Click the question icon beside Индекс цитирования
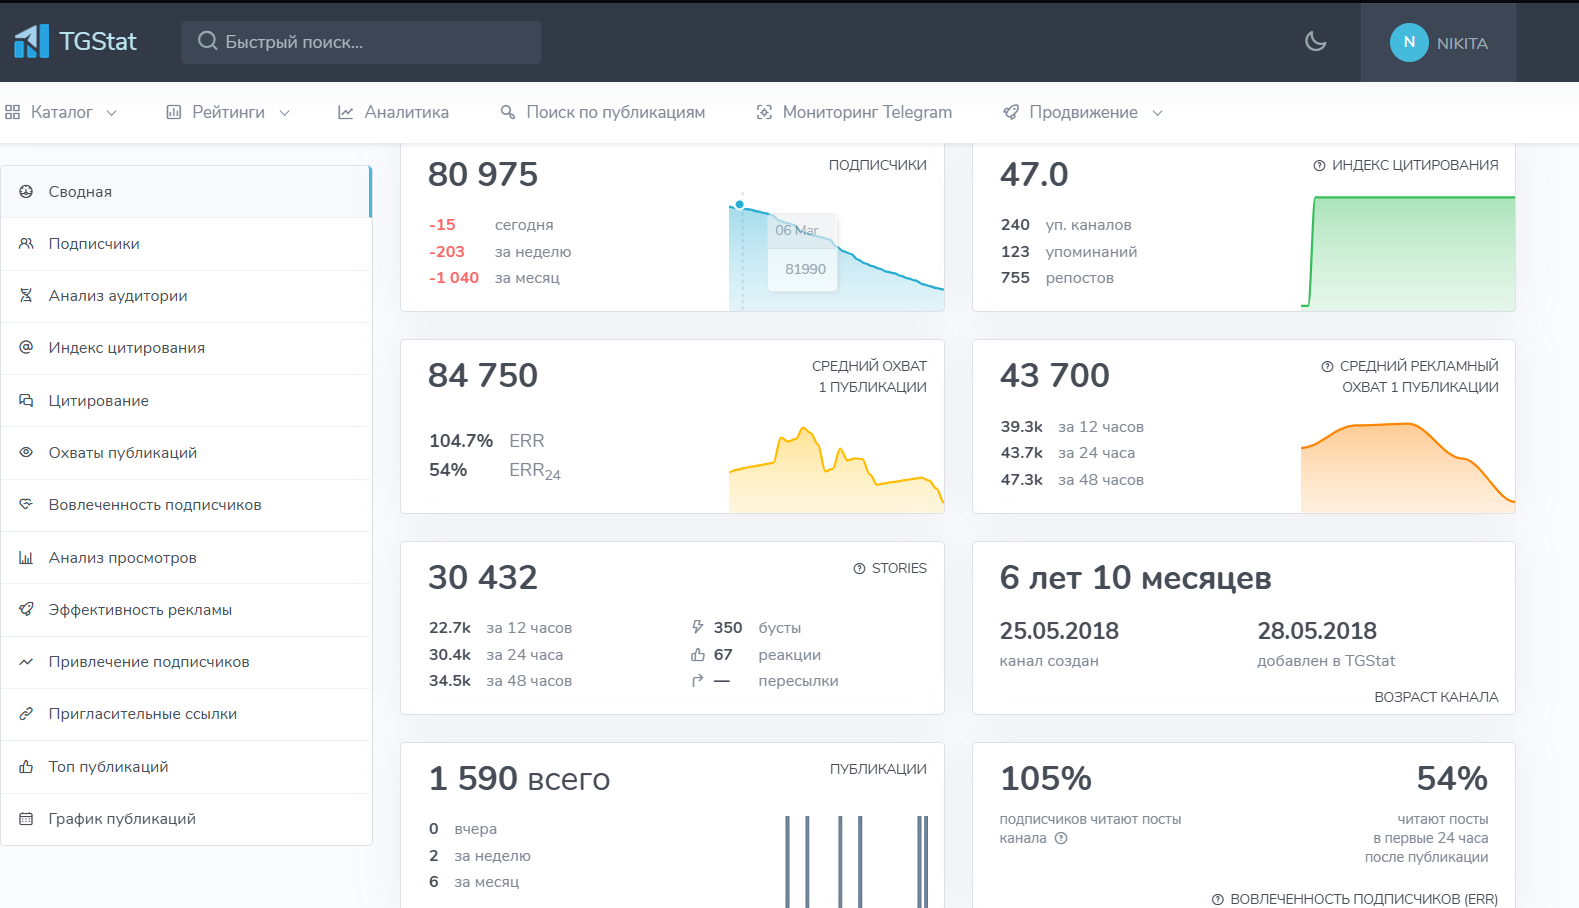 coord(1319,165)
